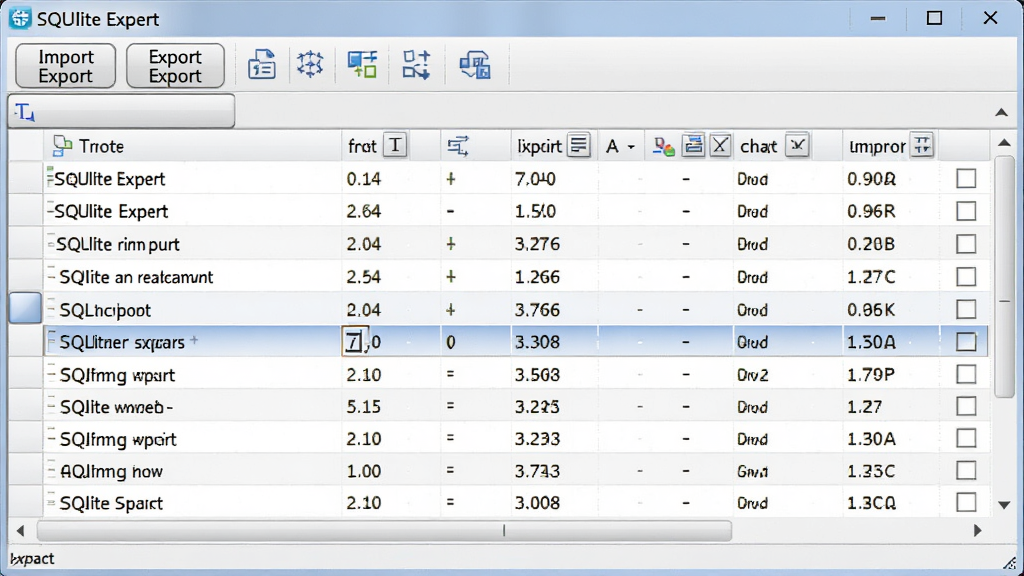Screen dimensions: 1024x576
Task: Click the boxed X icon in header
Action: click(720, 145)
